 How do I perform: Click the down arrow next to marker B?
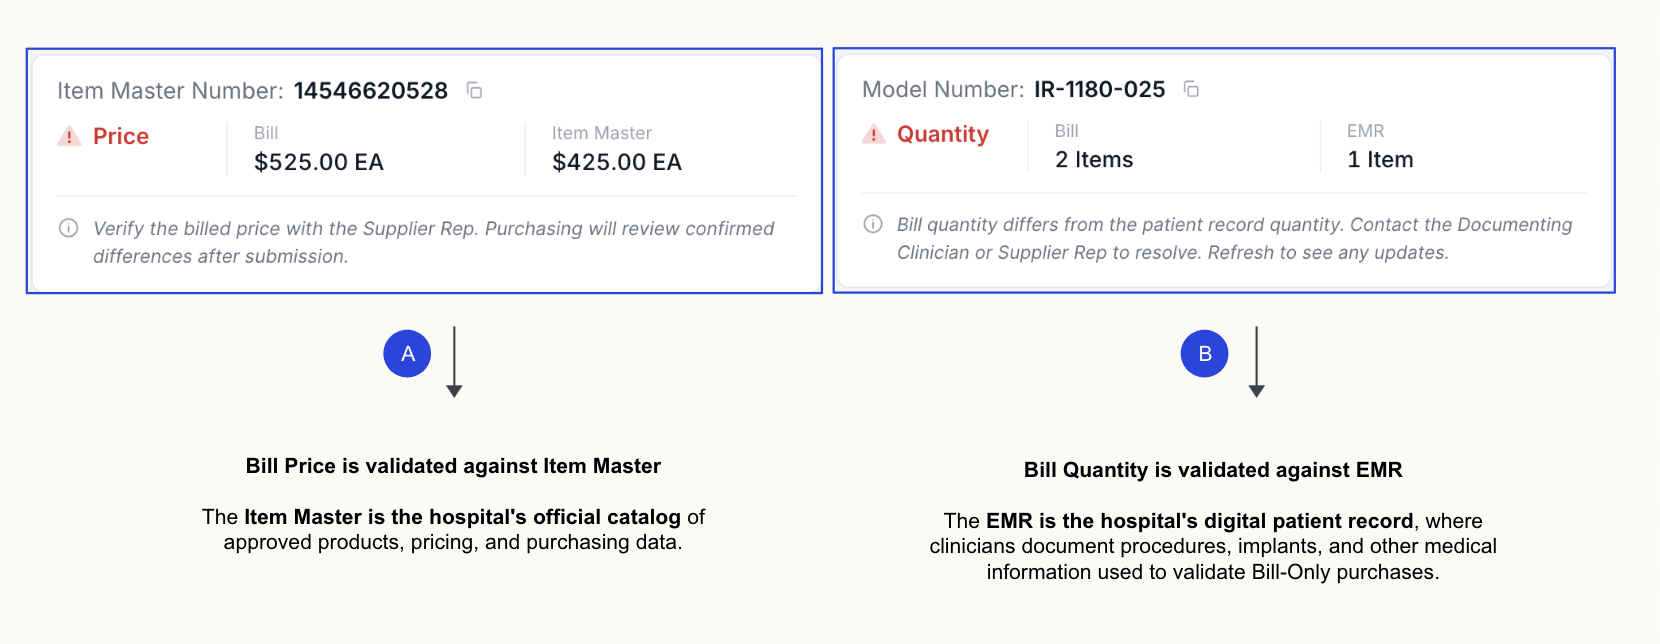[1257, 361]
